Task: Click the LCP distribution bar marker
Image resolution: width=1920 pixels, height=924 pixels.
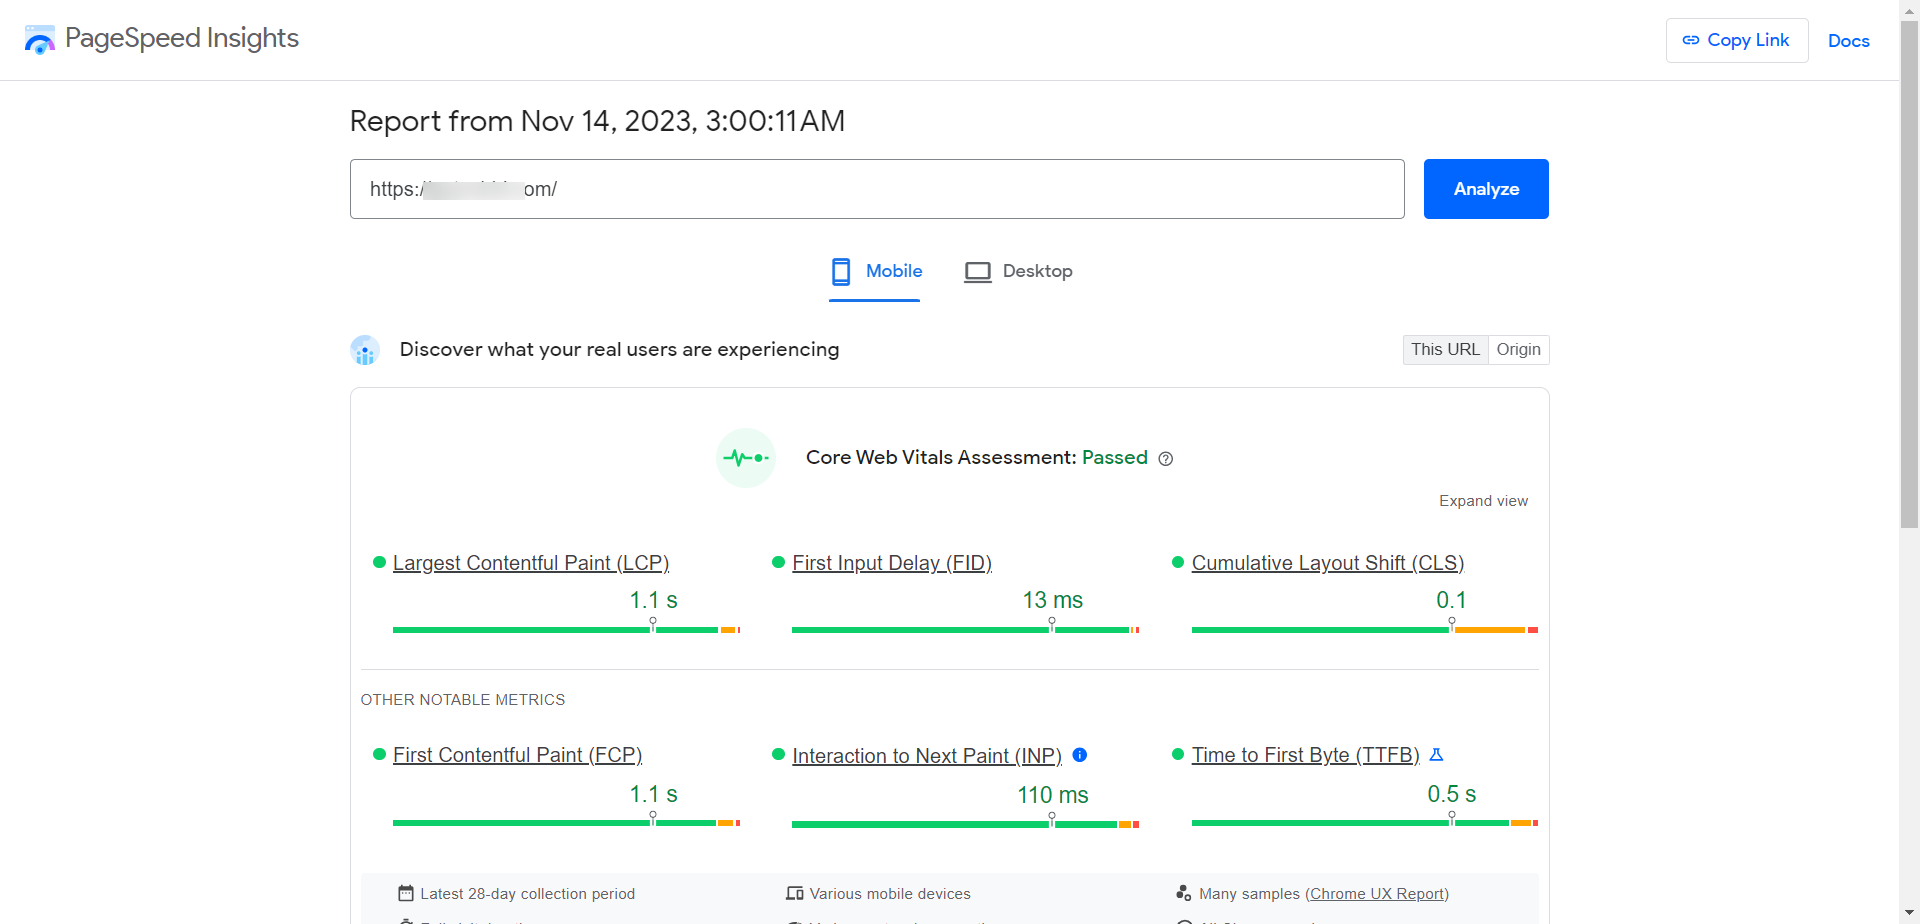Action: click(654, 623)
